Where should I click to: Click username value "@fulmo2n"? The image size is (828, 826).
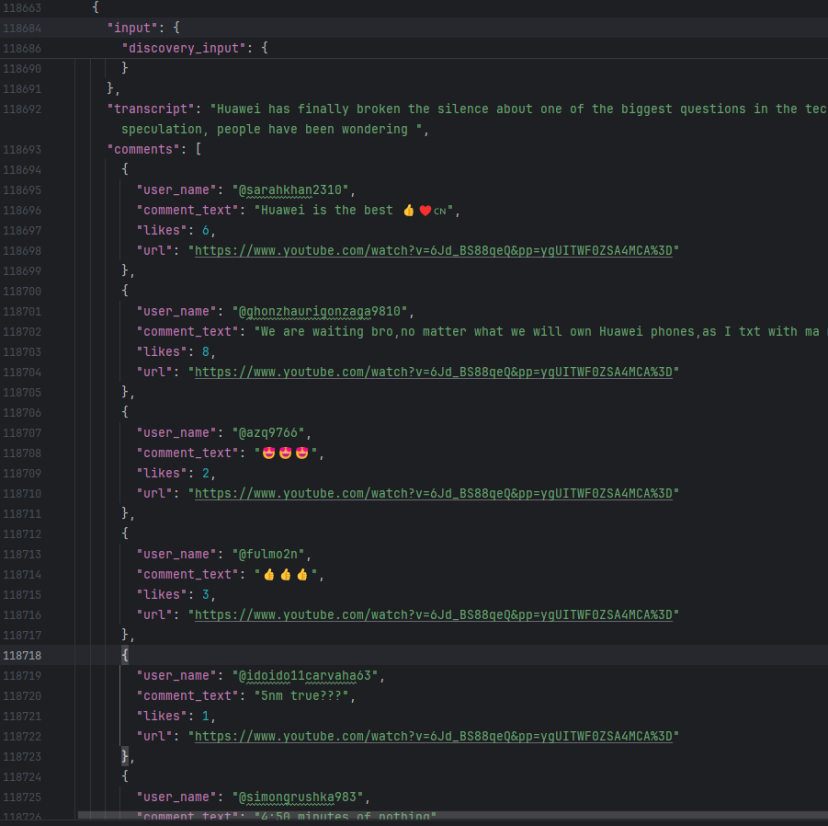(268, 554)
